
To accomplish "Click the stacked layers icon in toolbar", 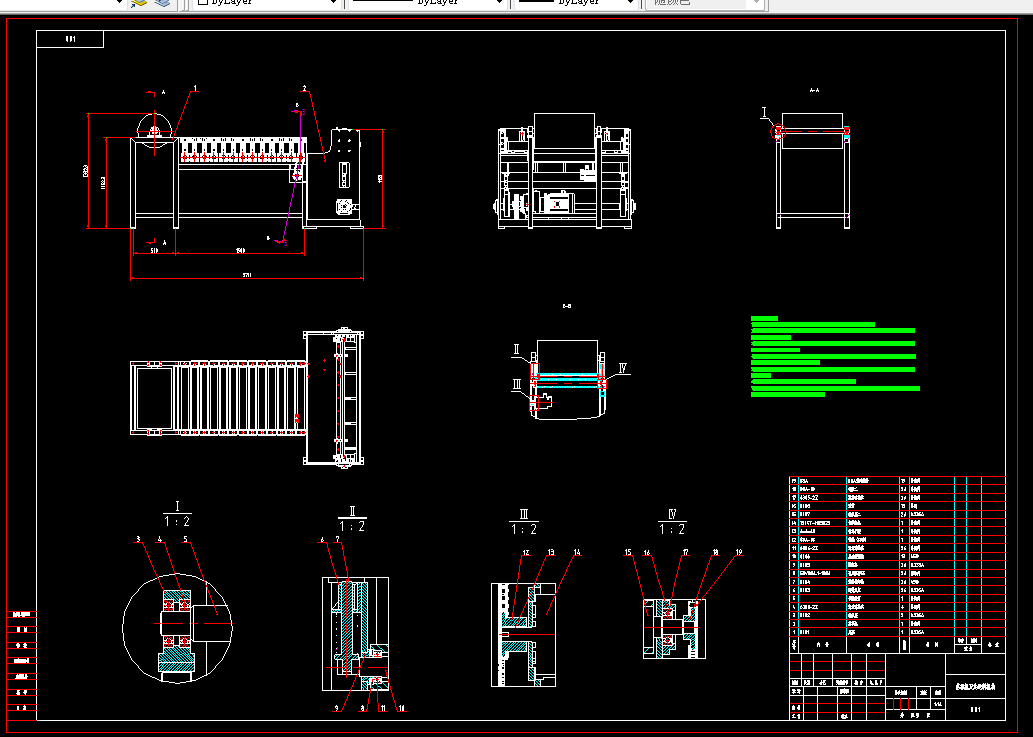I will 162,3.
